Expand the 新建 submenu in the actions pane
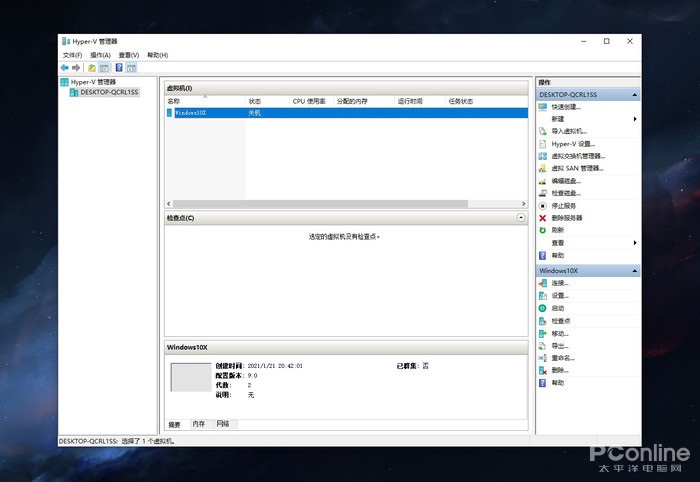700x482 pixels. (x=634, y=119)
